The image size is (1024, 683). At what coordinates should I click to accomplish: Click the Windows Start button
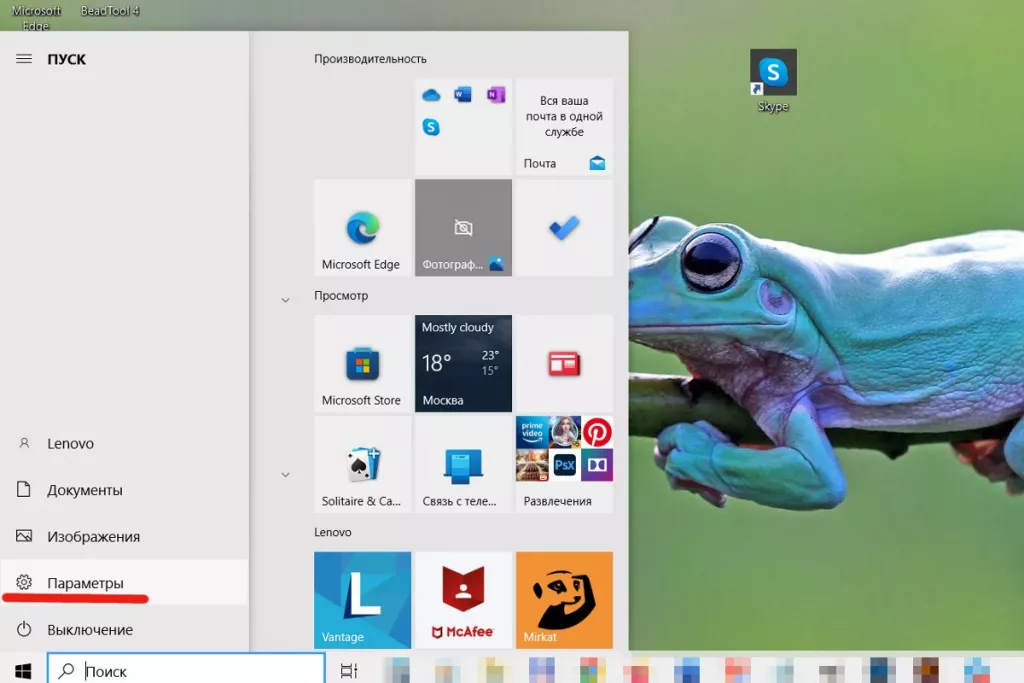point(23,671)
